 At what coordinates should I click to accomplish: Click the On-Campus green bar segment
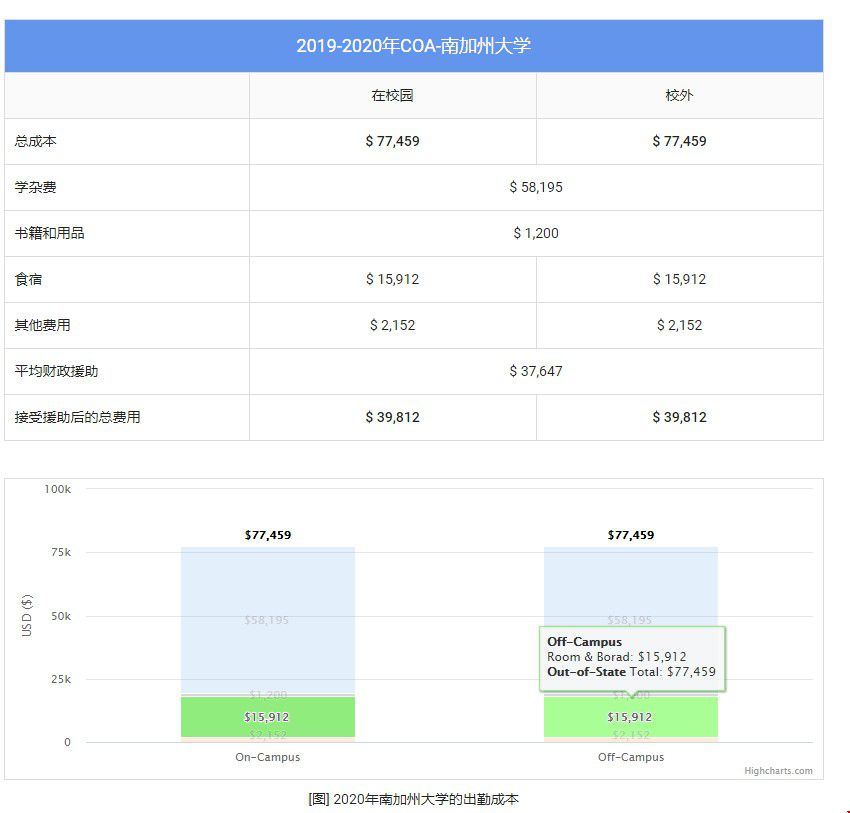[268, 717]
